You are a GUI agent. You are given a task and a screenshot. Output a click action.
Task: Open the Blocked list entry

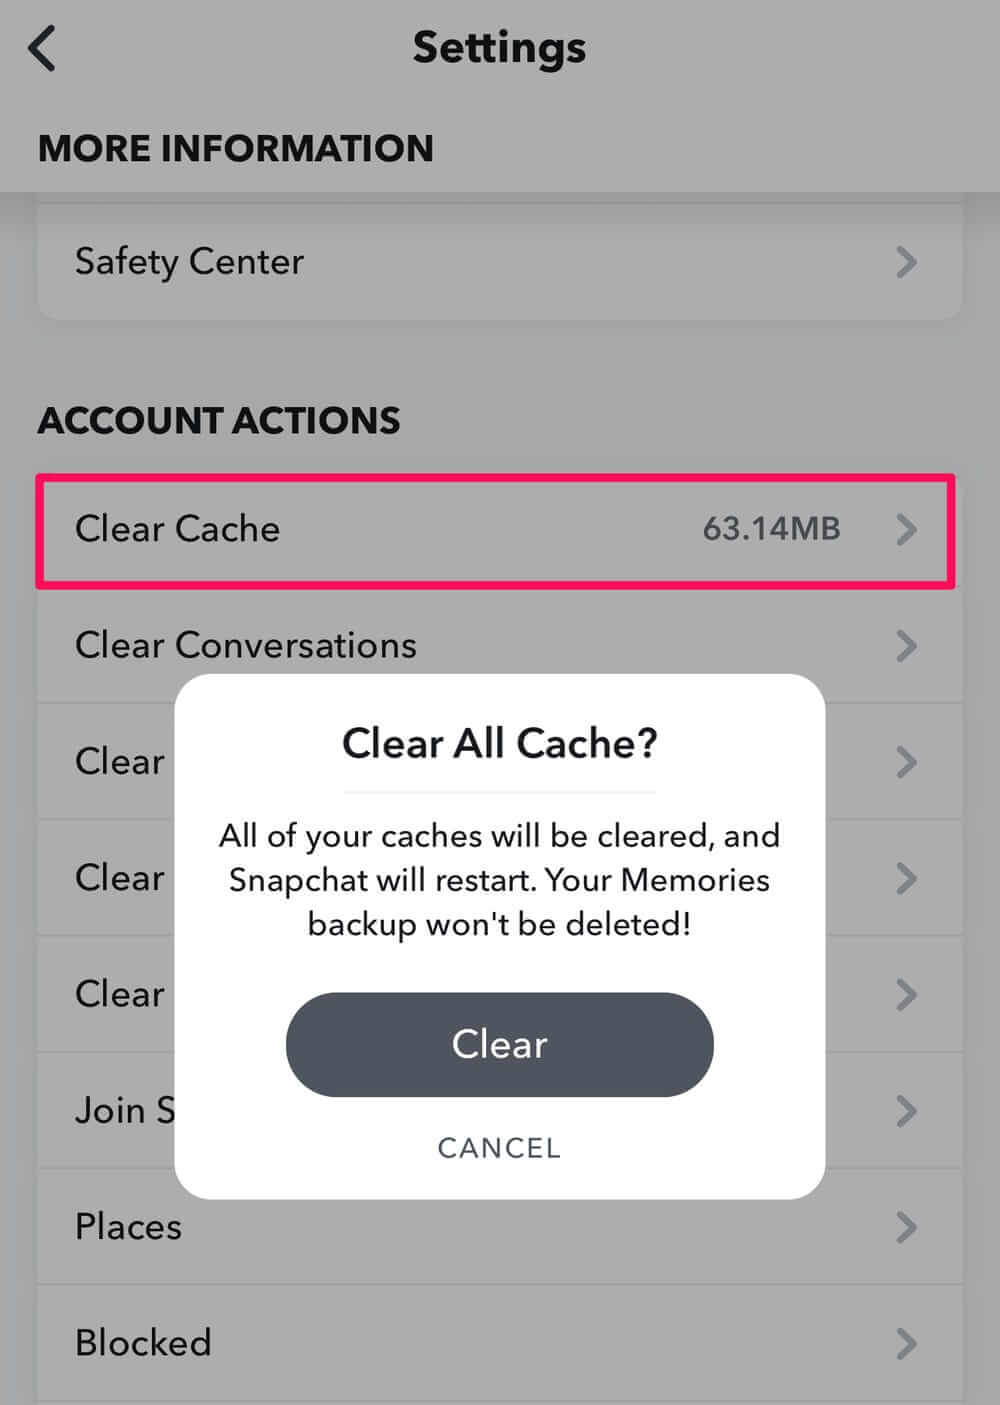(143, 1343)
